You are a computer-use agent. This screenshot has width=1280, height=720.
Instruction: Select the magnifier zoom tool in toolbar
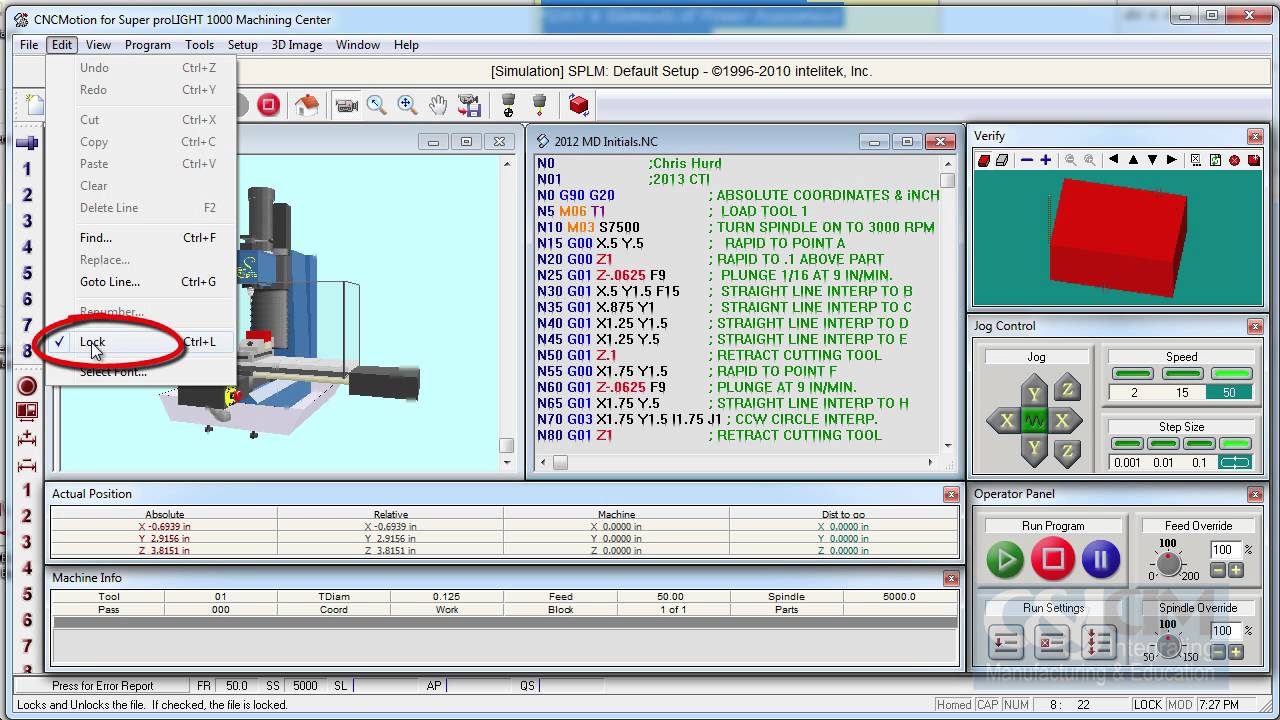tap(376, 104)
